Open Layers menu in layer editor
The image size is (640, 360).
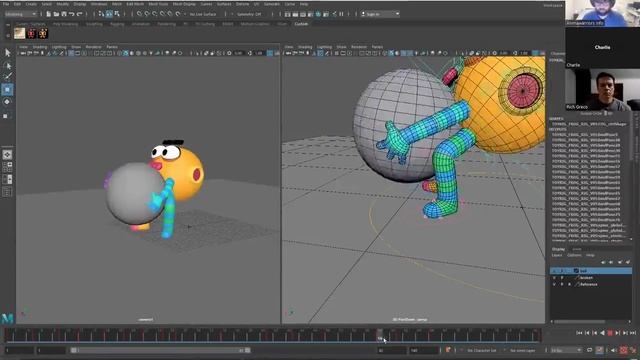click(557, 255)
